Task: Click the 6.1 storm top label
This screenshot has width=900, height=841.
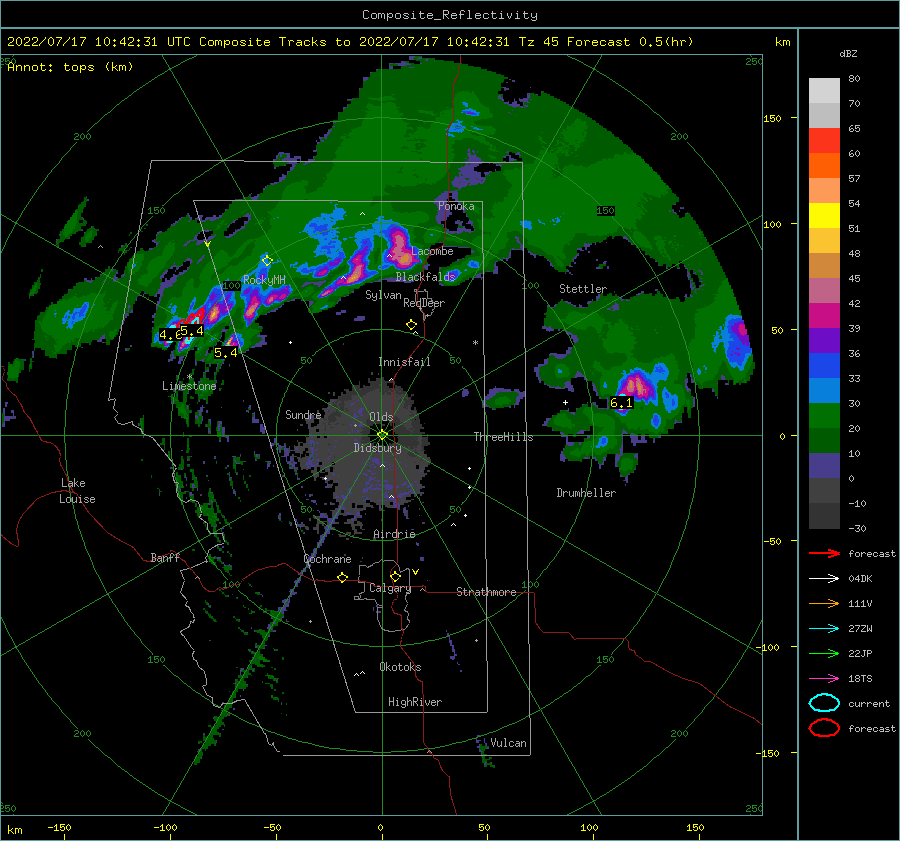Action: (x=621, y=402)
